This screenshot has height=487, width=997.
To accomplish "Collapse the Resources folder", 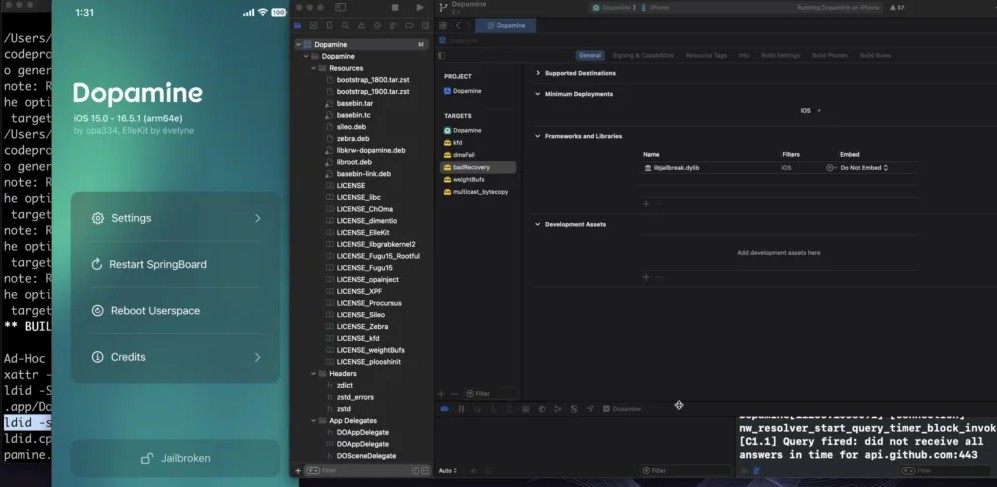I will [313, 68].
